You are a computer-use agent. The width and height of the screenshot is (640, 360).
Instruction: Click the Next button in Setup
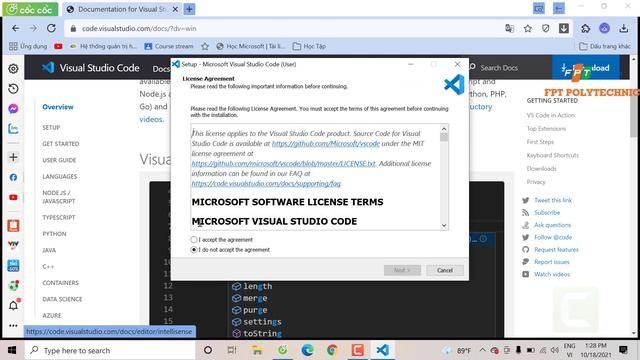402,270
